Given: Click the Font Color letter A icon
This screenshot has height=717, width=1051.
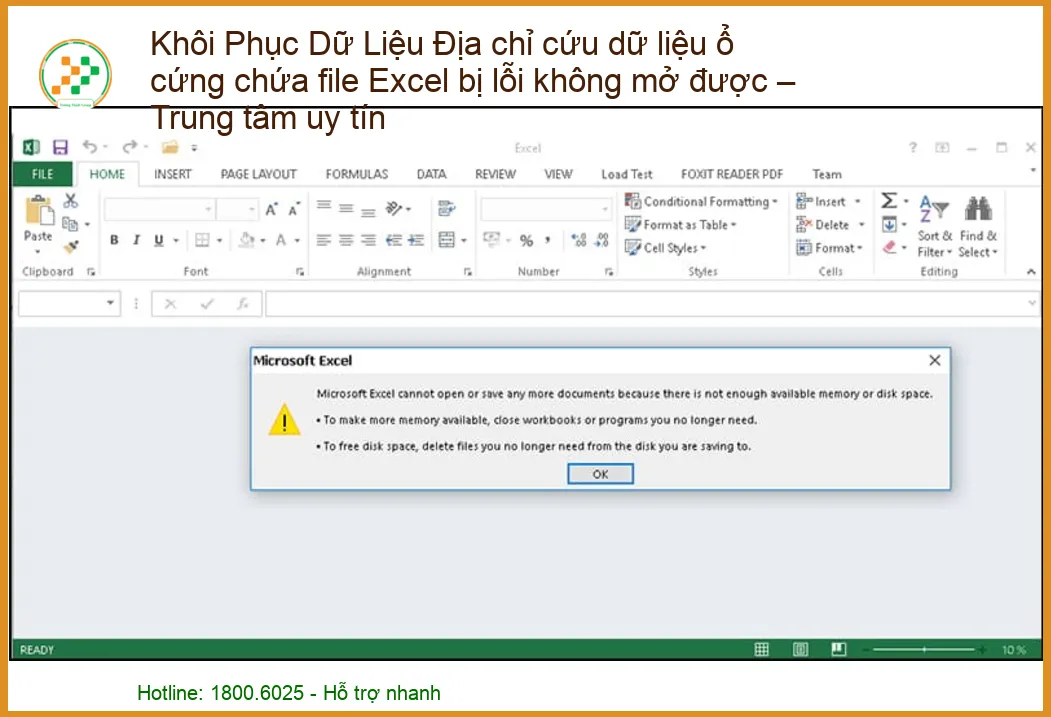Looking at the screenshot, I should [x=281, y=240].
